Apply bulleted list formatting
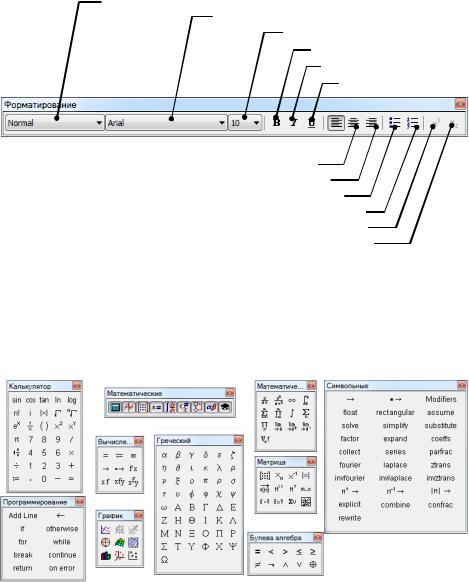Screen dimensions: 469x582 point(394,122)
